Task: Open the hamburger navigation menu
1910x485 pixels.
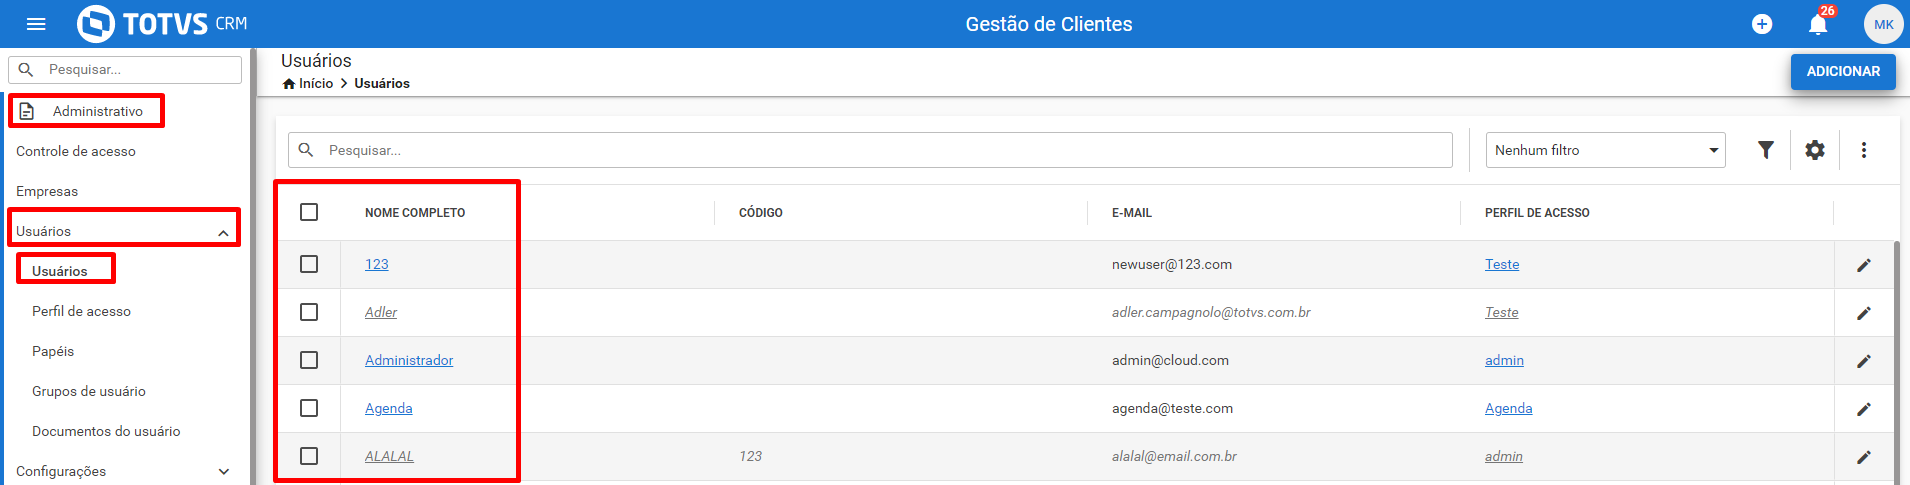Action: pos(36,24)
